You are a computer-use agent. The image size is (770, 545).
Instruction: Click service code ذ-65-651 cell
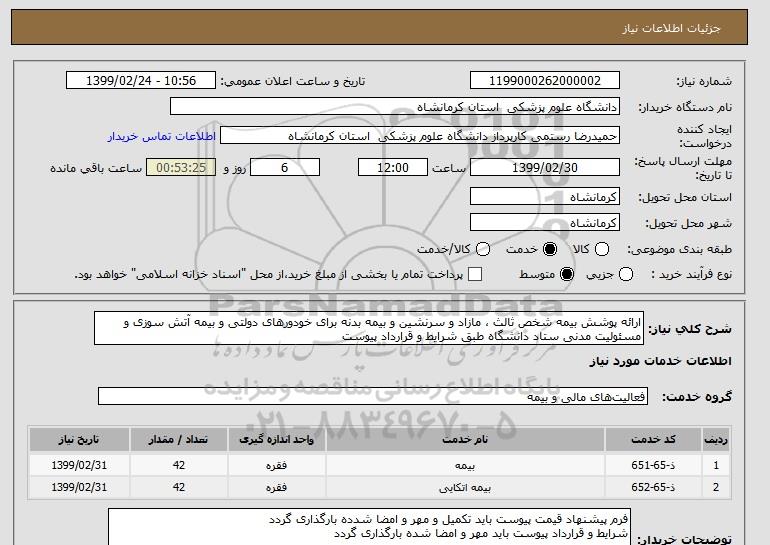(x=653, y=465)
